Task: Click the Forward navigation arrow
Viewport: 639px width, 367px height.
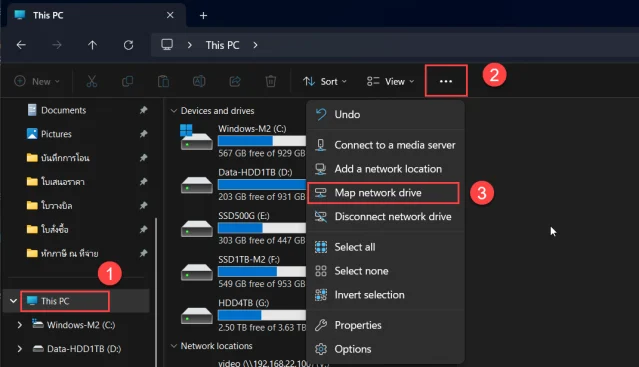Action: click(x=57, y=45)
